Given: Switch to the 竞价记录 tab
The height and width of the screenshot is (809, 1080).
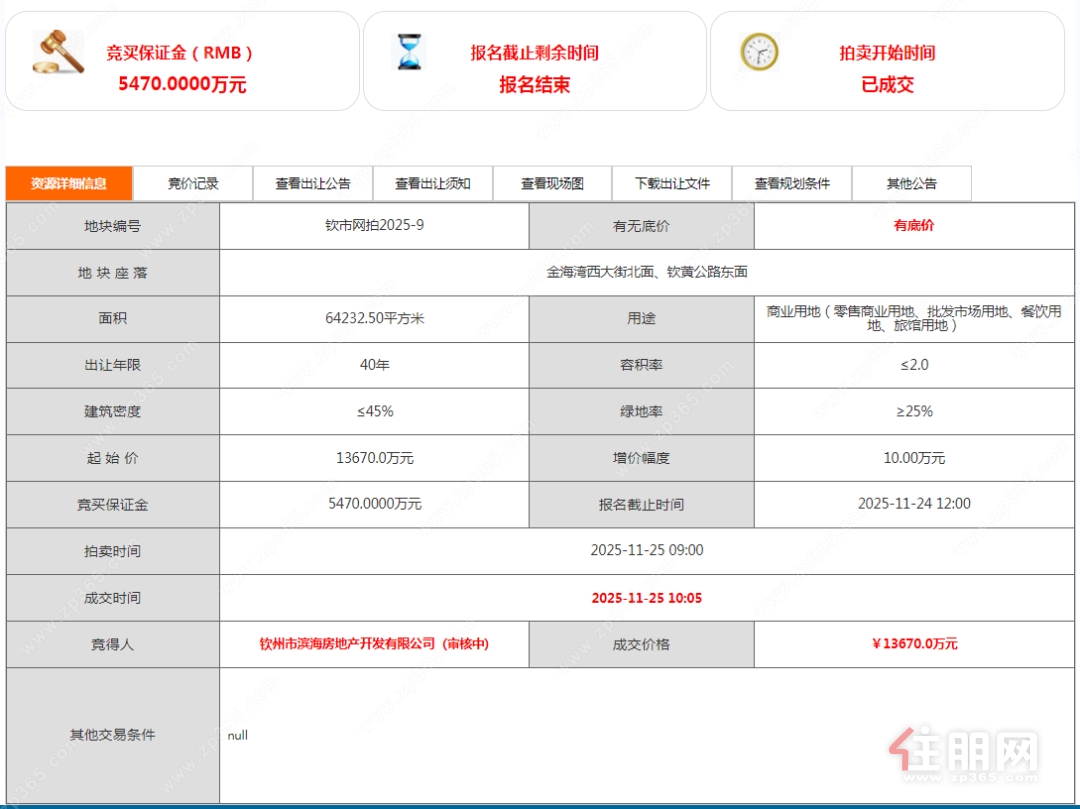Looking at the screenshot, I should (x=193, y=184).
